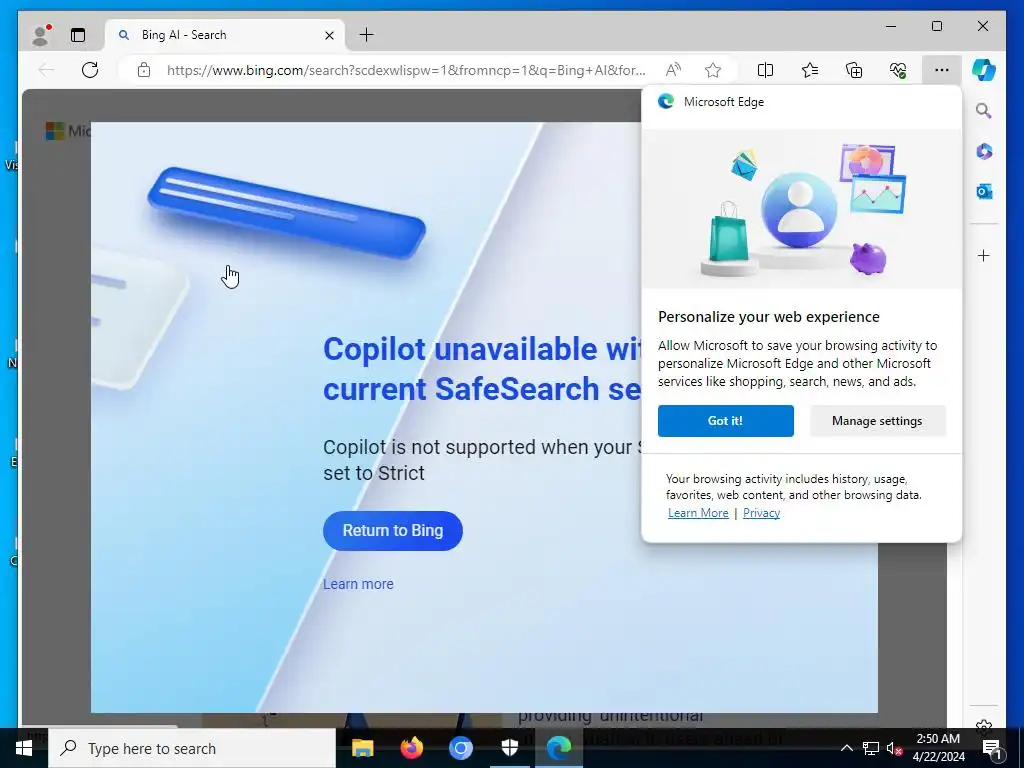This screenshot has height=768, width=1024.
Task: Open the Edge profile icon
Action: [x=41, y=35]
